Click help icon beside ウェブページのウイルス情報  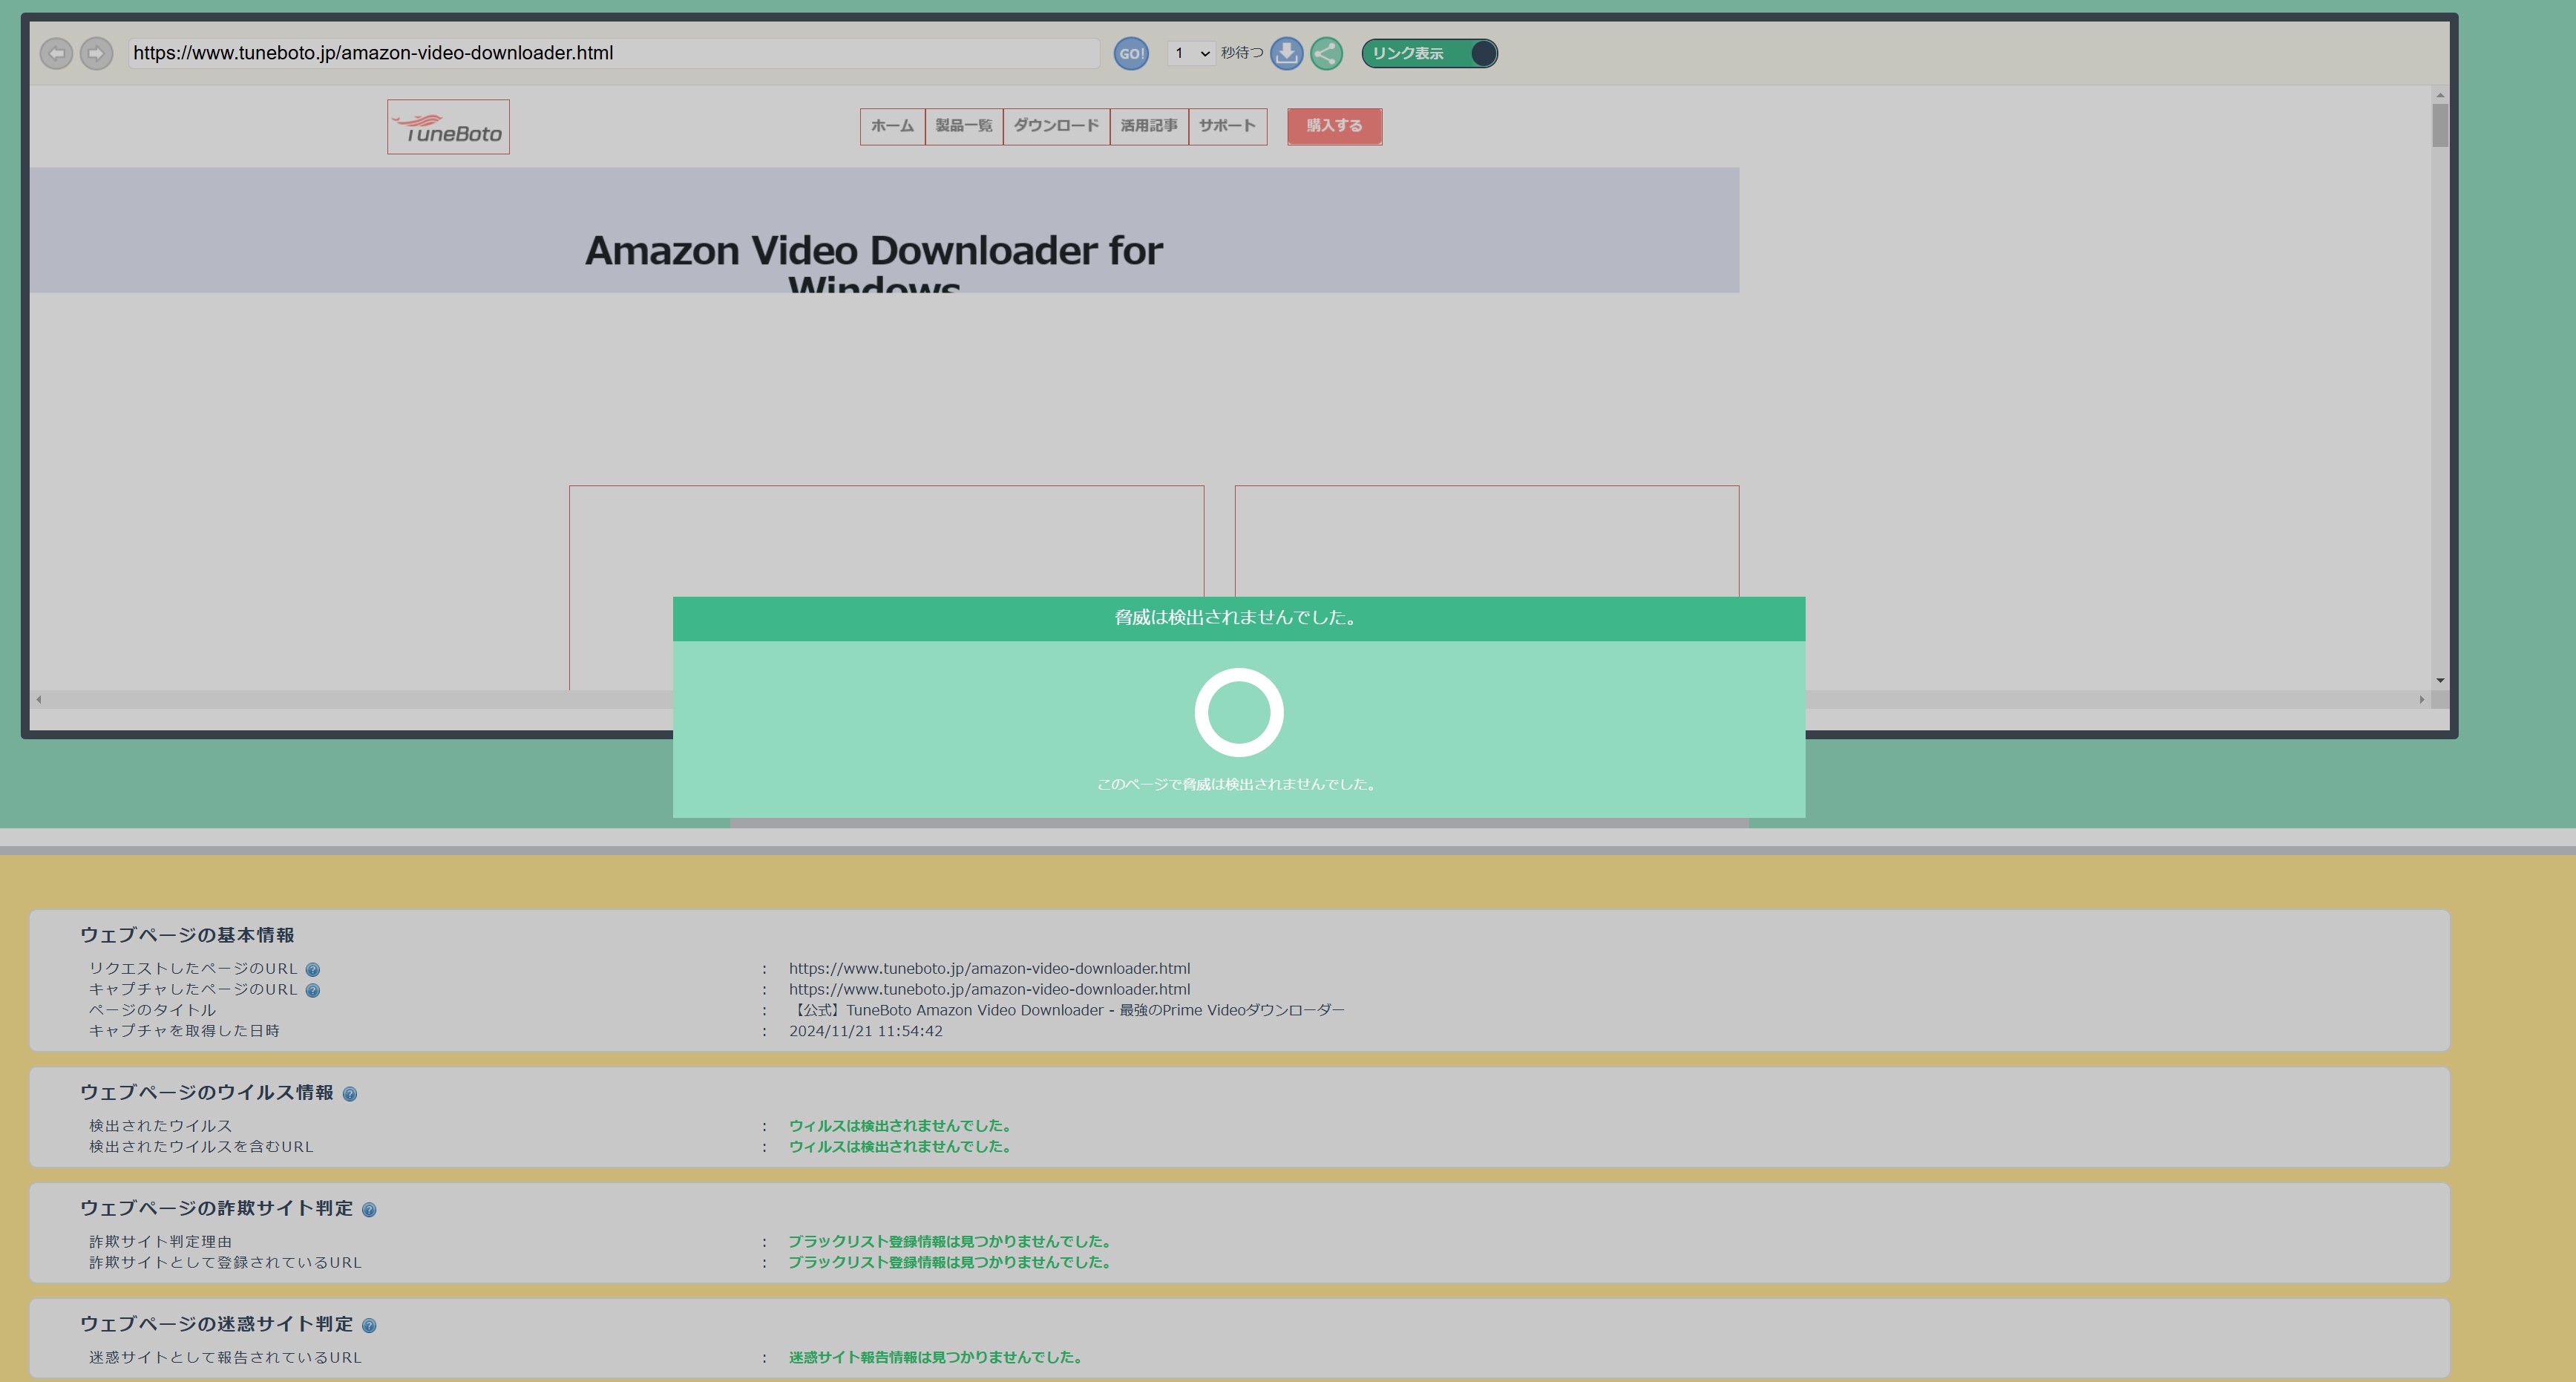point(350,1094)
